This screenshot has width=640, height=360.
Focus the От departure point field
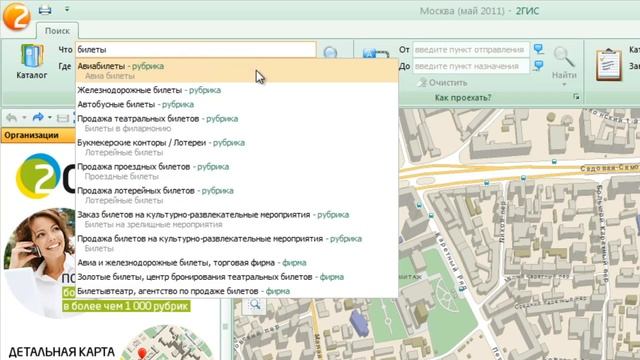471,50
